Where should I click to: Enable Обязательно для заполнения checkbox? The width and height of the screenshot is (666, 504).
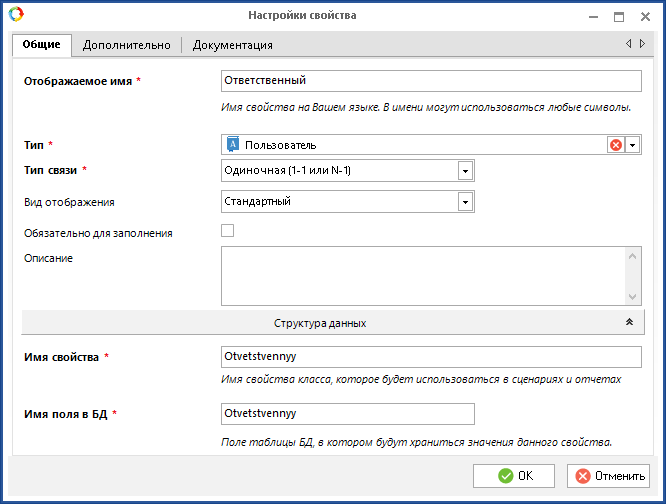(227, 231)
